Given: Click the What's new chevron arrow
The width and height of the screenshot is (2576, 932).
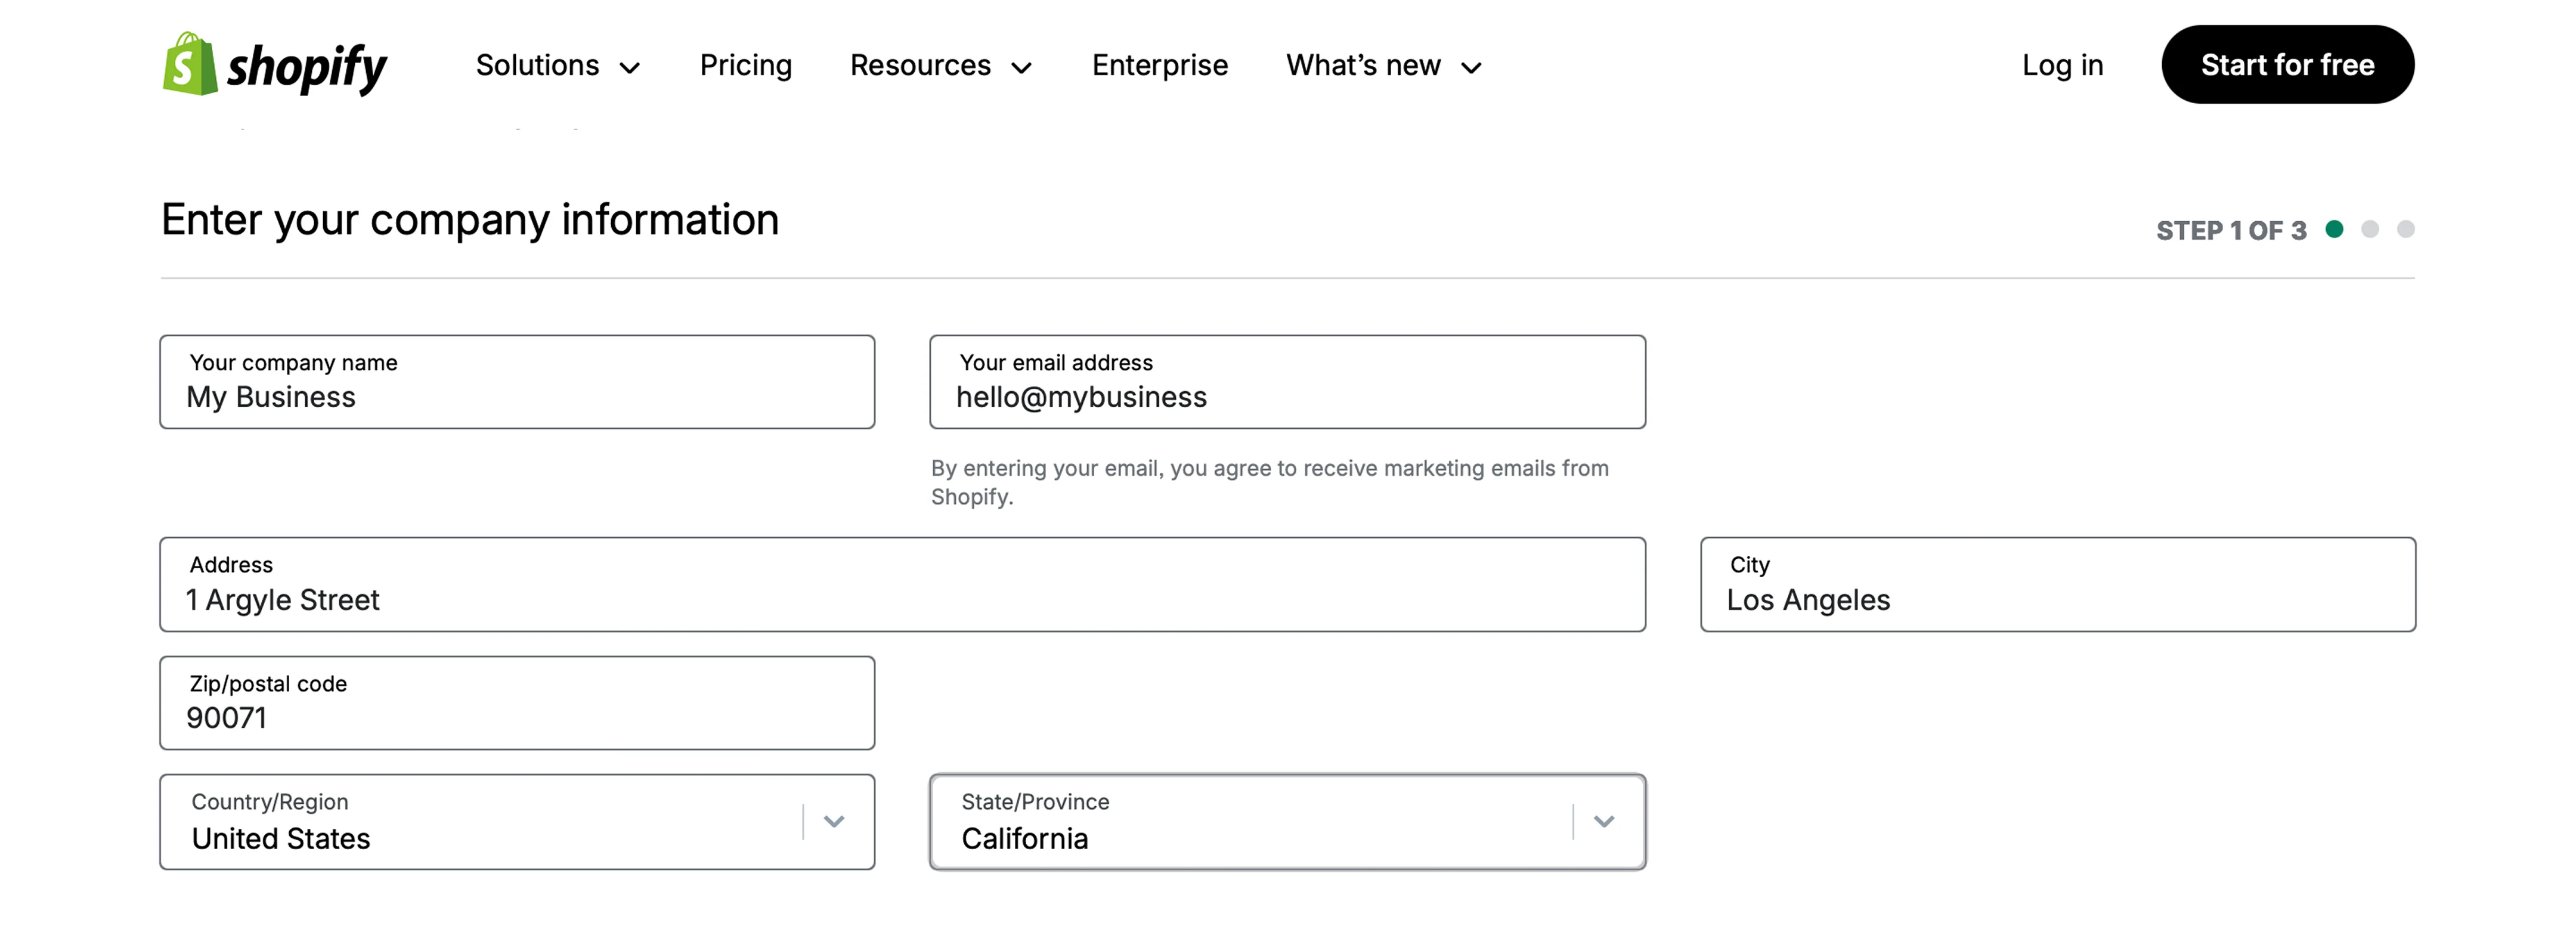Looking at the screenshot, I should pyautogui.click(x=1471, y=68).
